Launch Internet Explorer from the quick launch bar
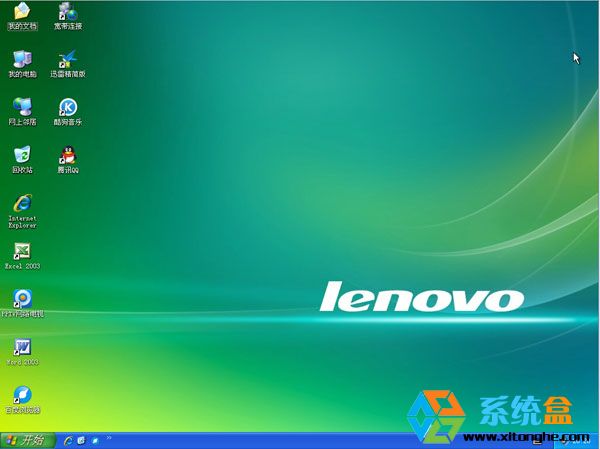Screen dimensions: 600x449 click(68, 441)
